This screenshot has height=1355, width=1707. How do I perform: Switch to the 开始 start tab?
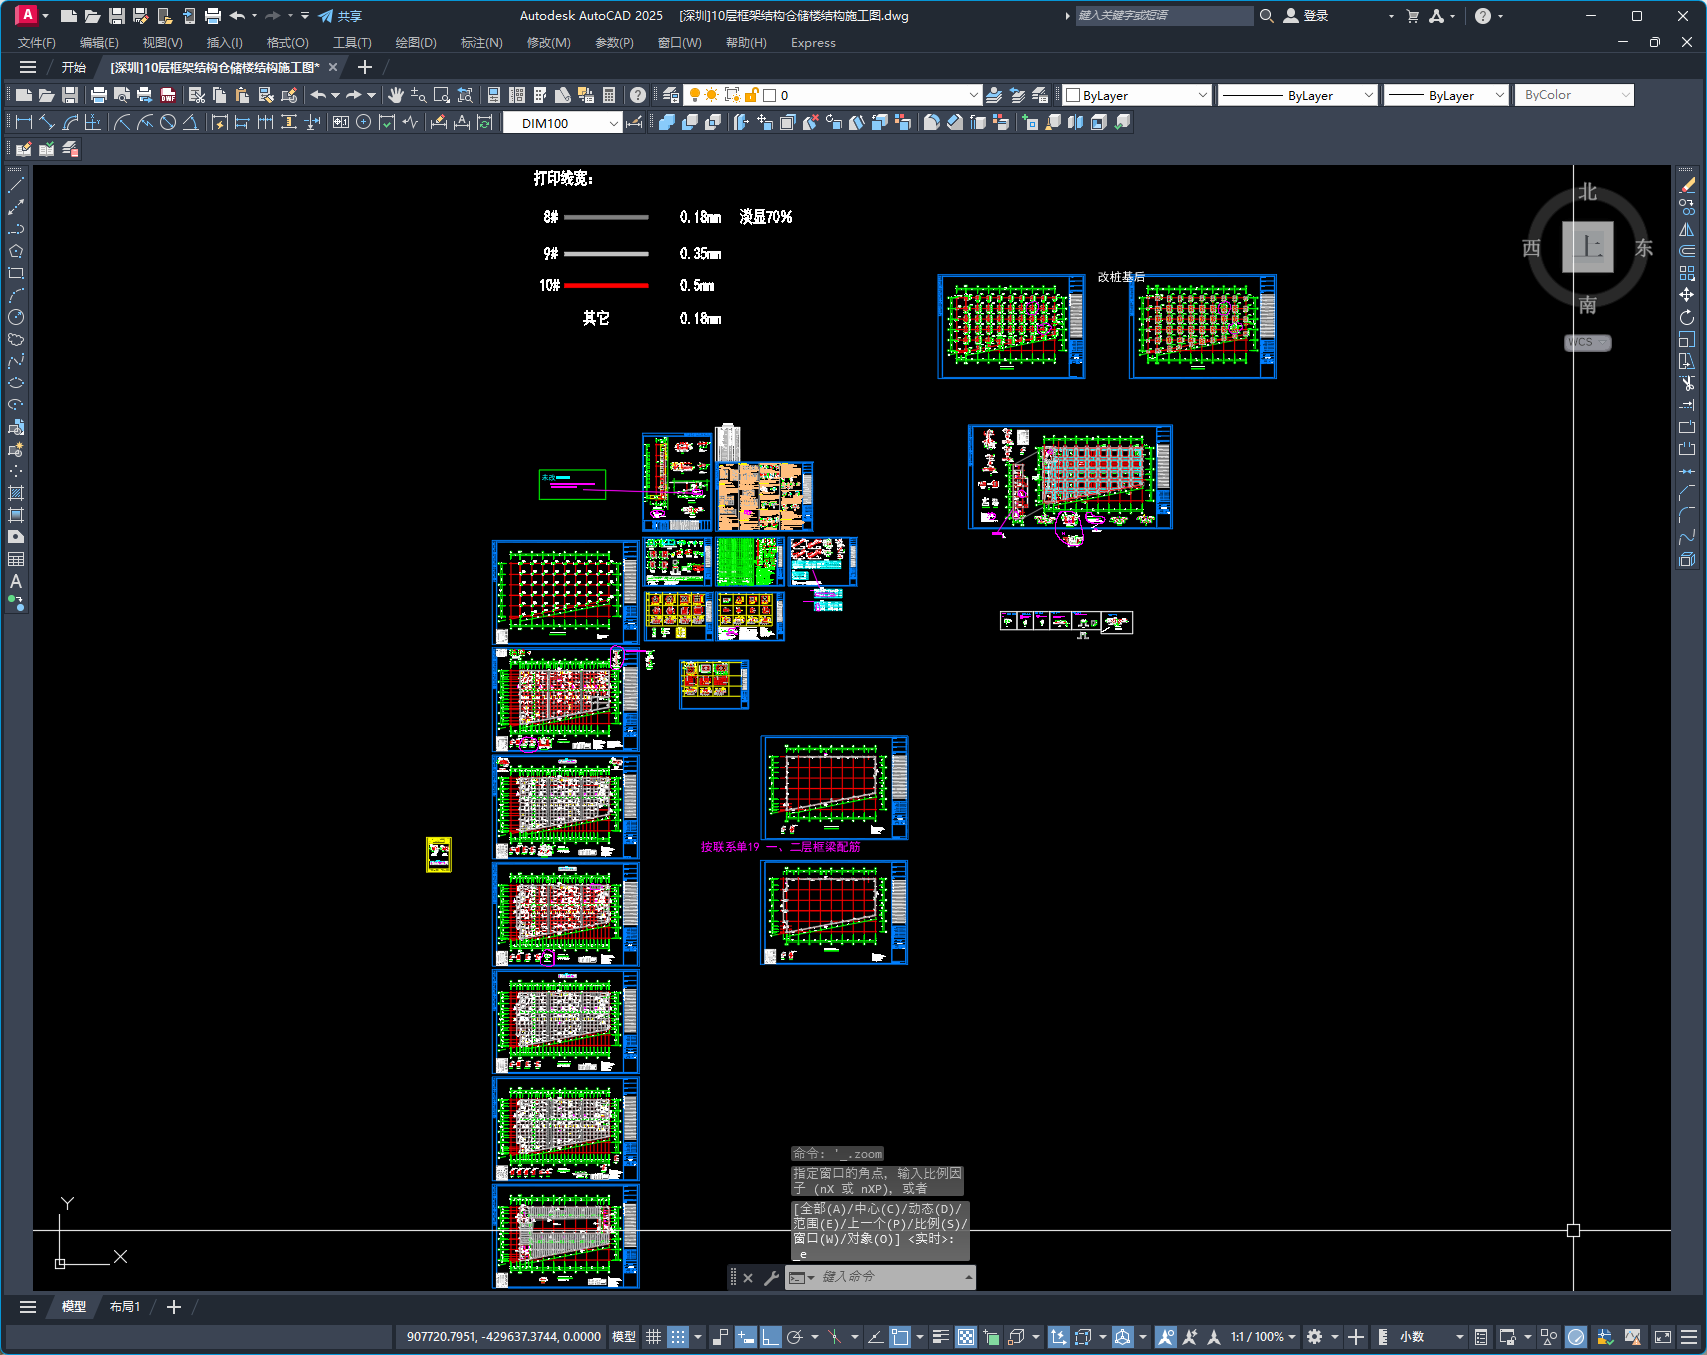coord(74,67)
